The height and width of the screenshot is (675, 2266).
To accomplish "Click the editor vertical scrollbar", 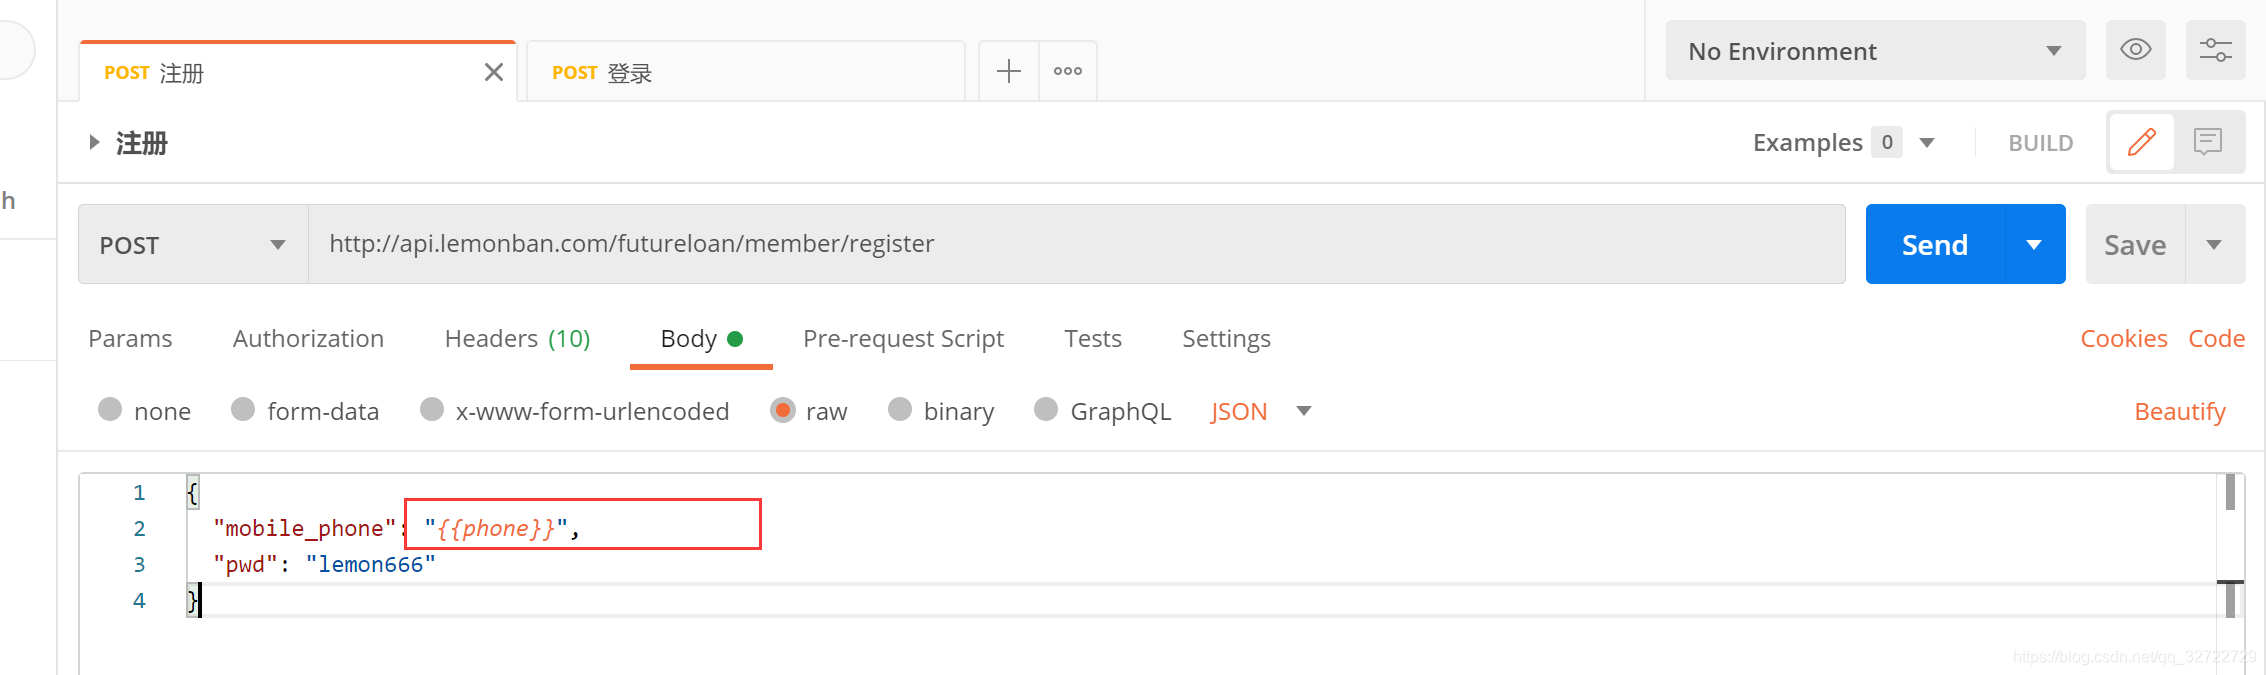I will click(x=2230, y=546).
